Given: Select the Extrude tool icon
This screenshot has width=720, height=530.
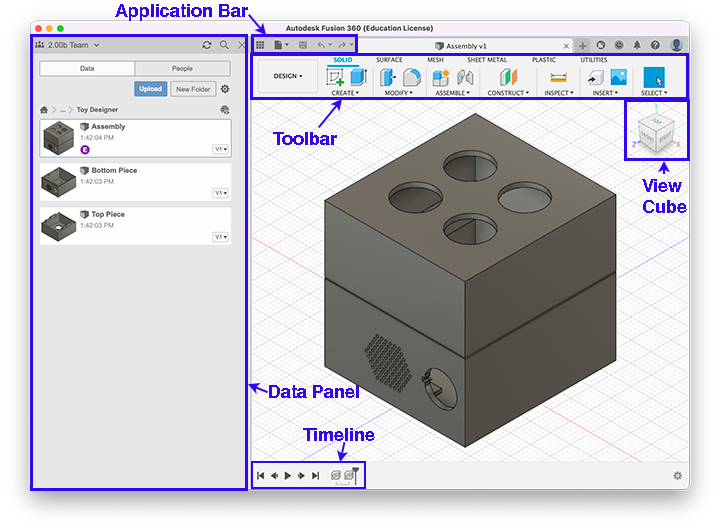Looking at the screenshot, I should tap(358, 77).
